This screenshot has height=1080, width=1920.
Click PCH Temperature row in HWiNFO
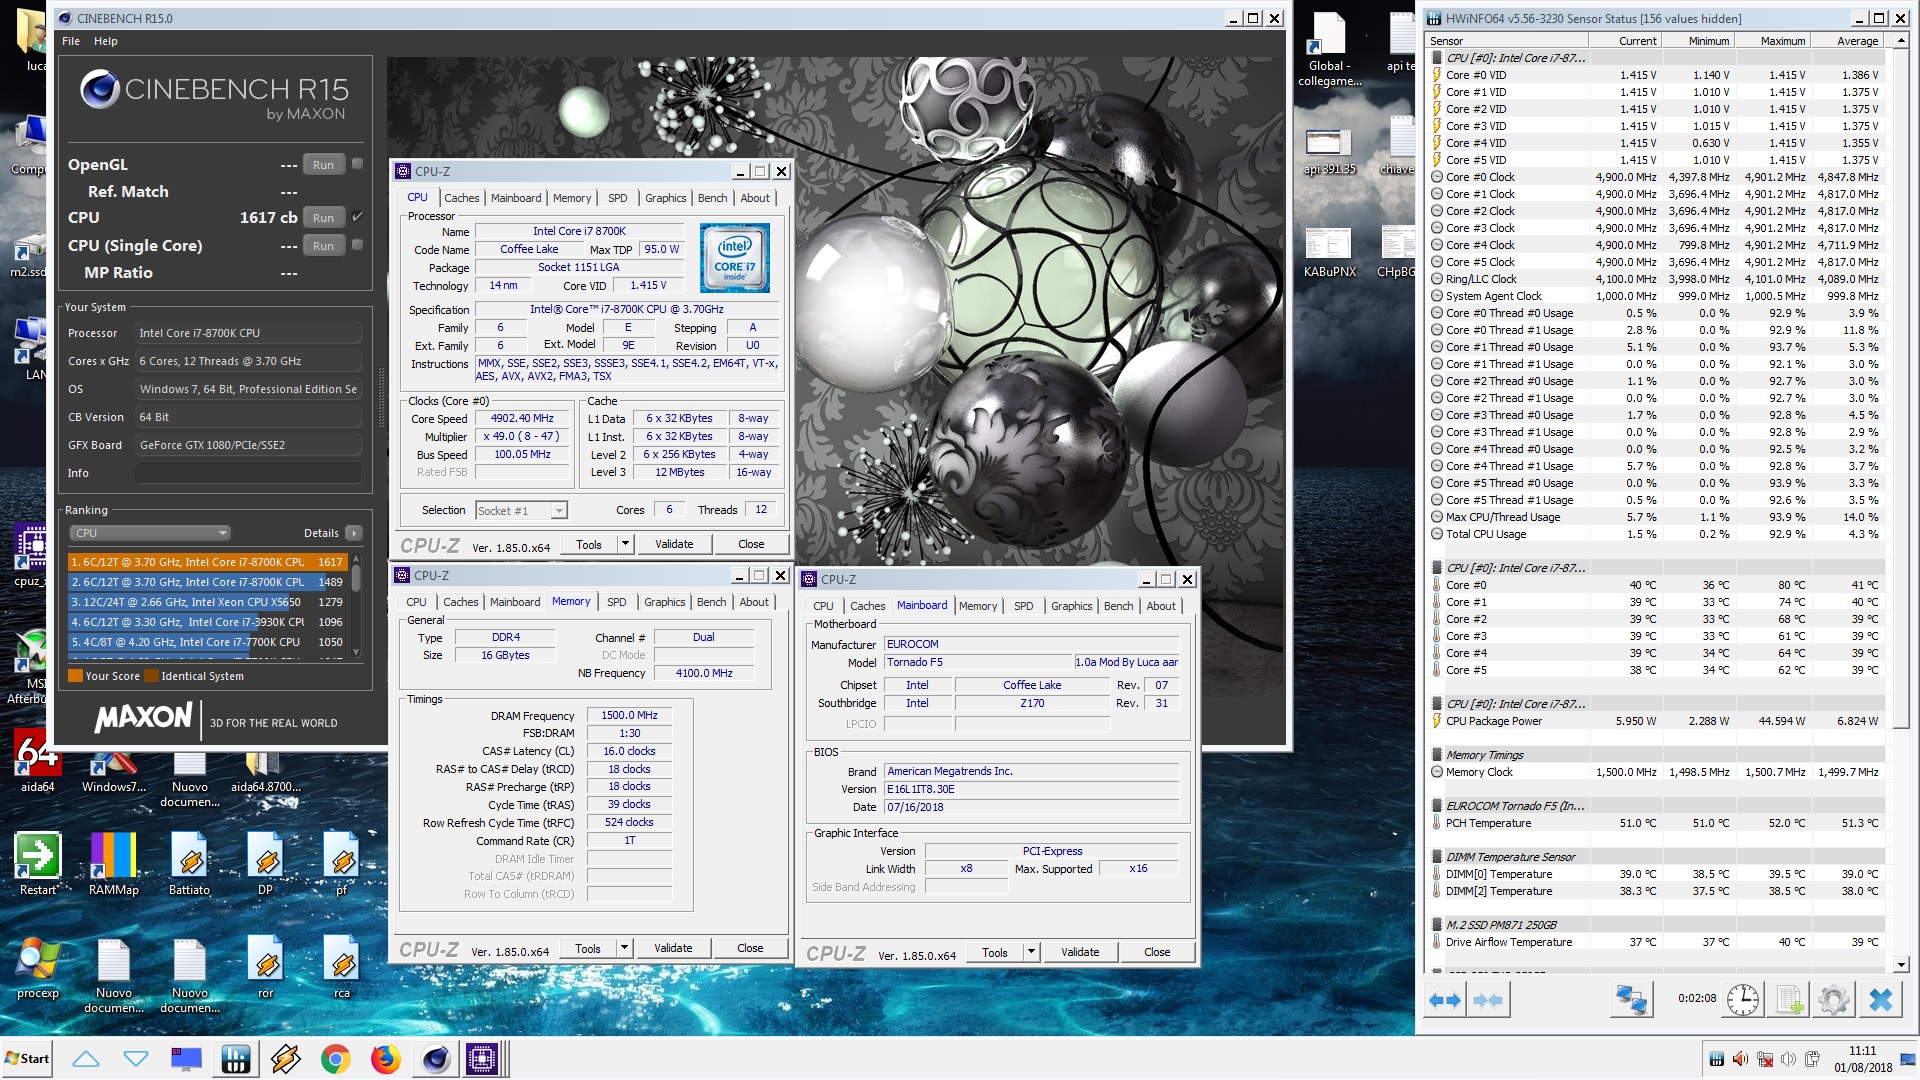[1656, 823]
